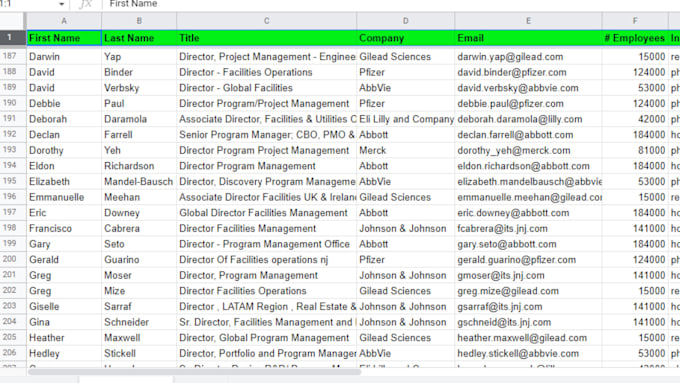The image size is (680, 383).
Task: Click the last name cell Mandel-Bausch
Action: point(139,182)
